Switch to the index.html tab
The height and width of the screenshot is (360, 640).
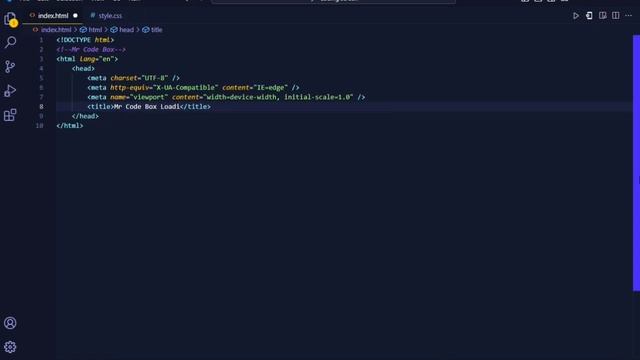point(53,16)
